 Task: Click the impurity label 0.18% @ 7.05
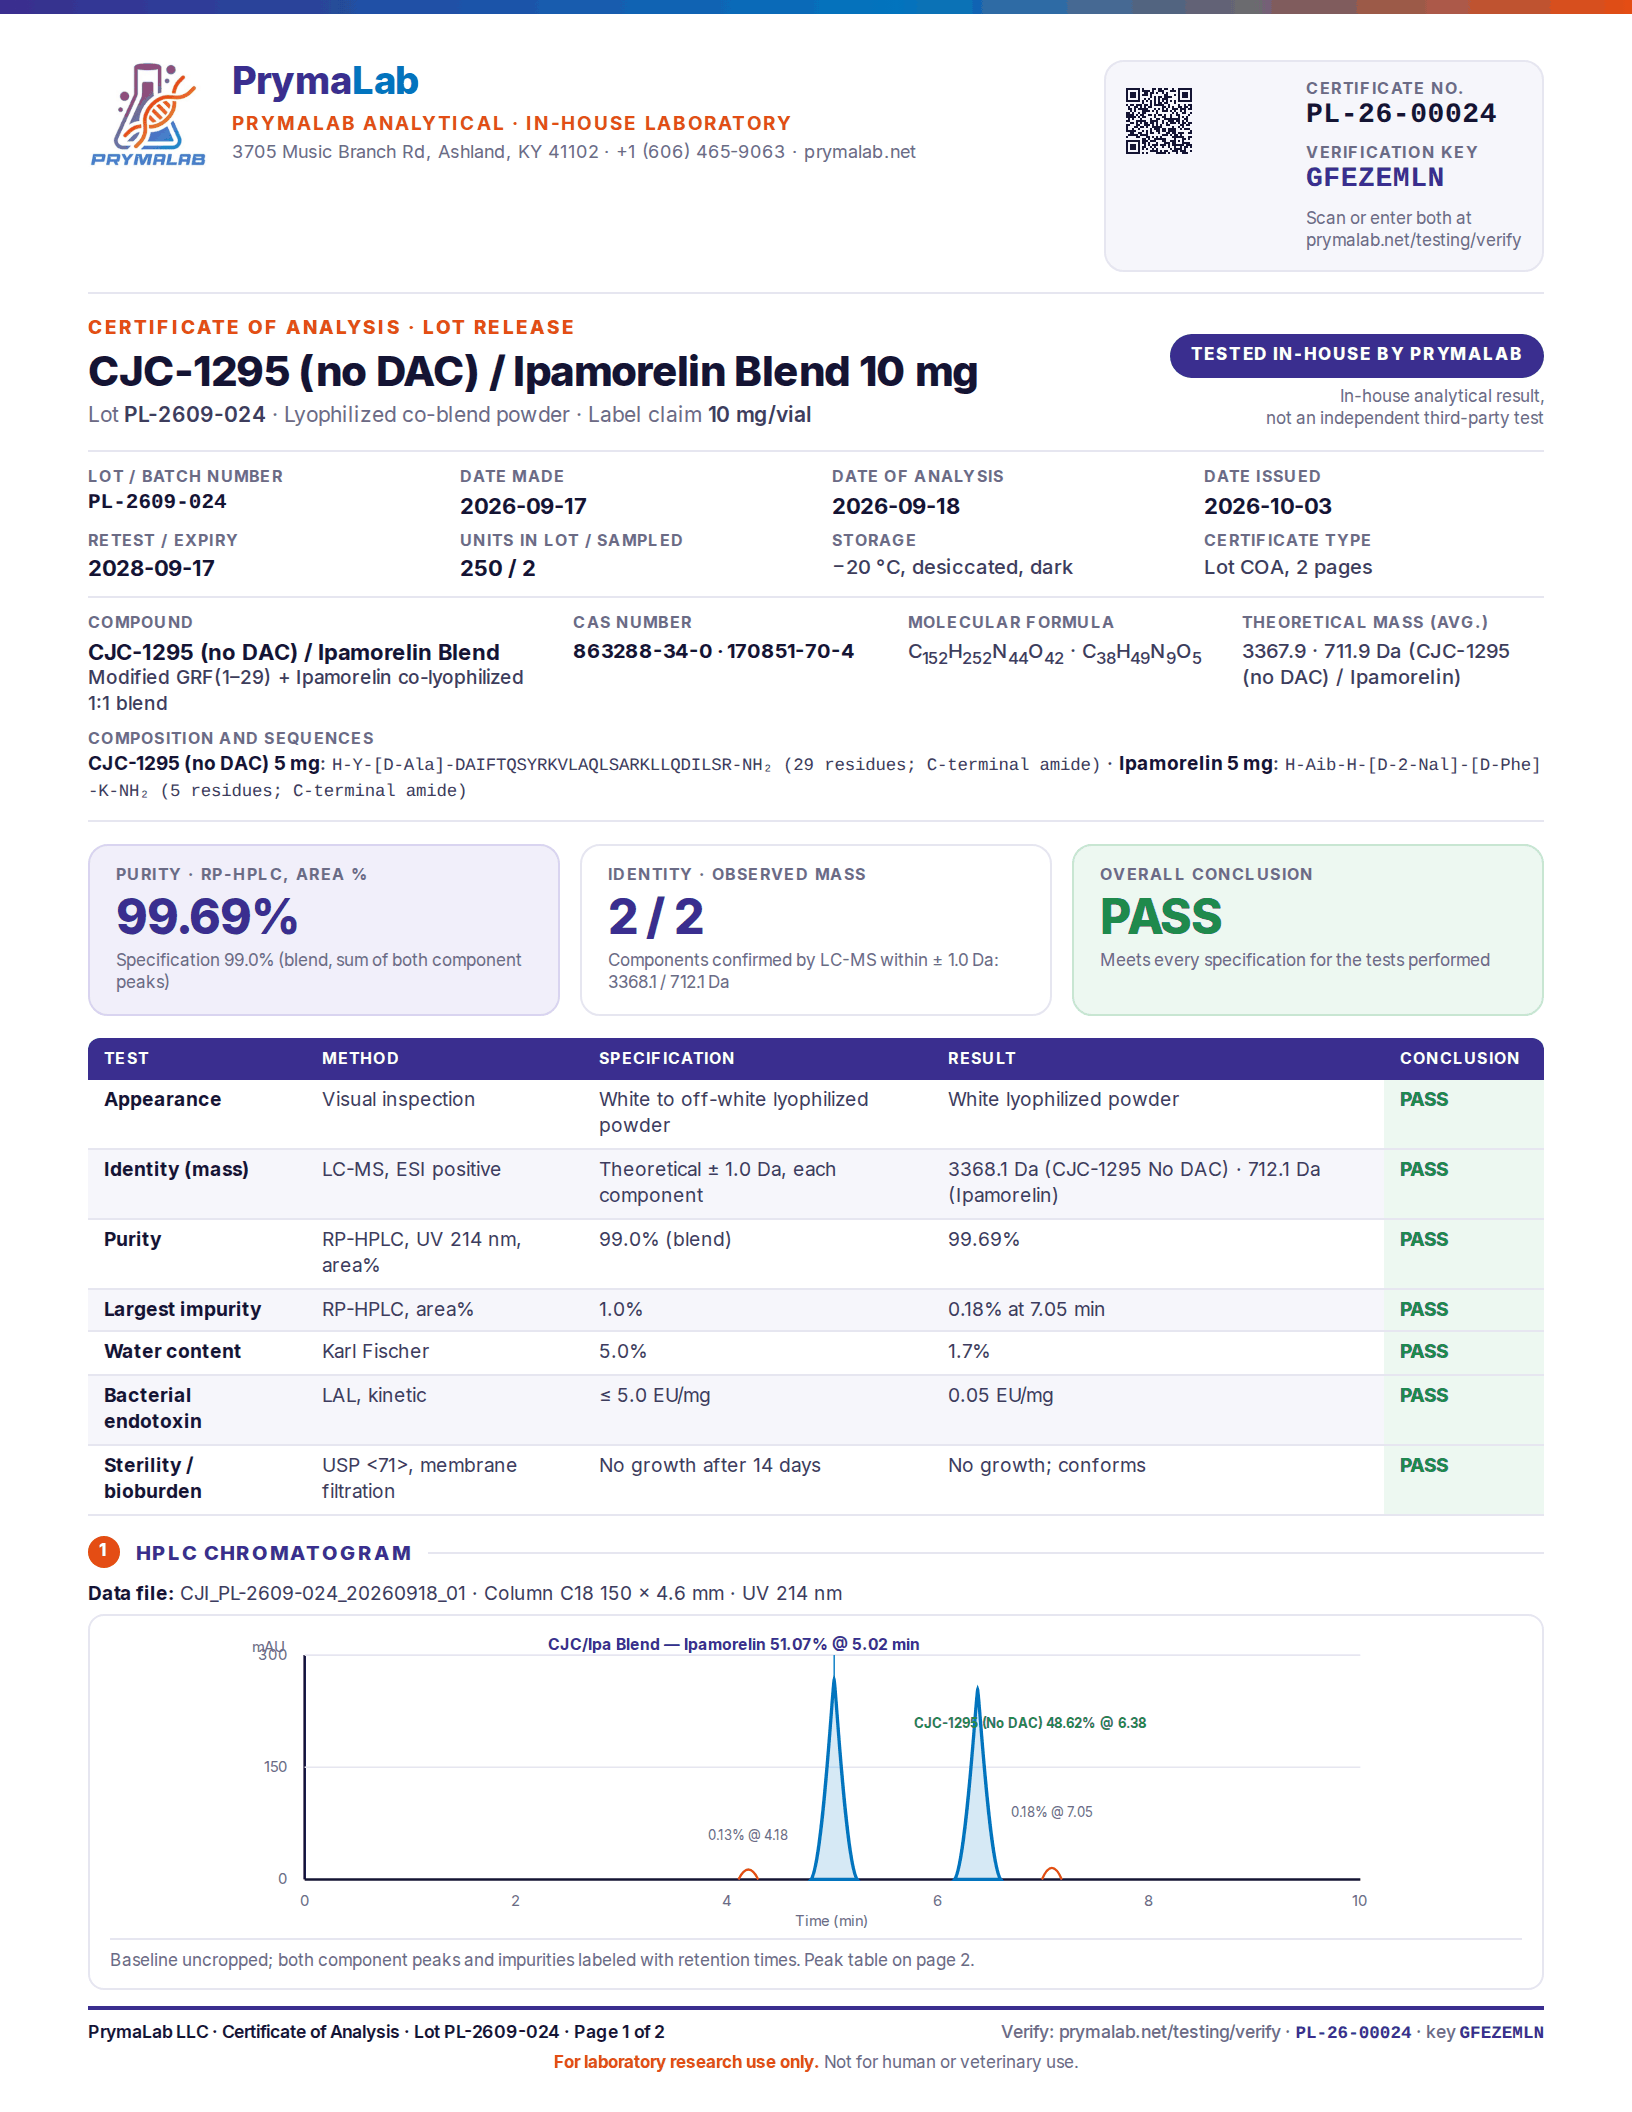(x=1051, y=1812)
